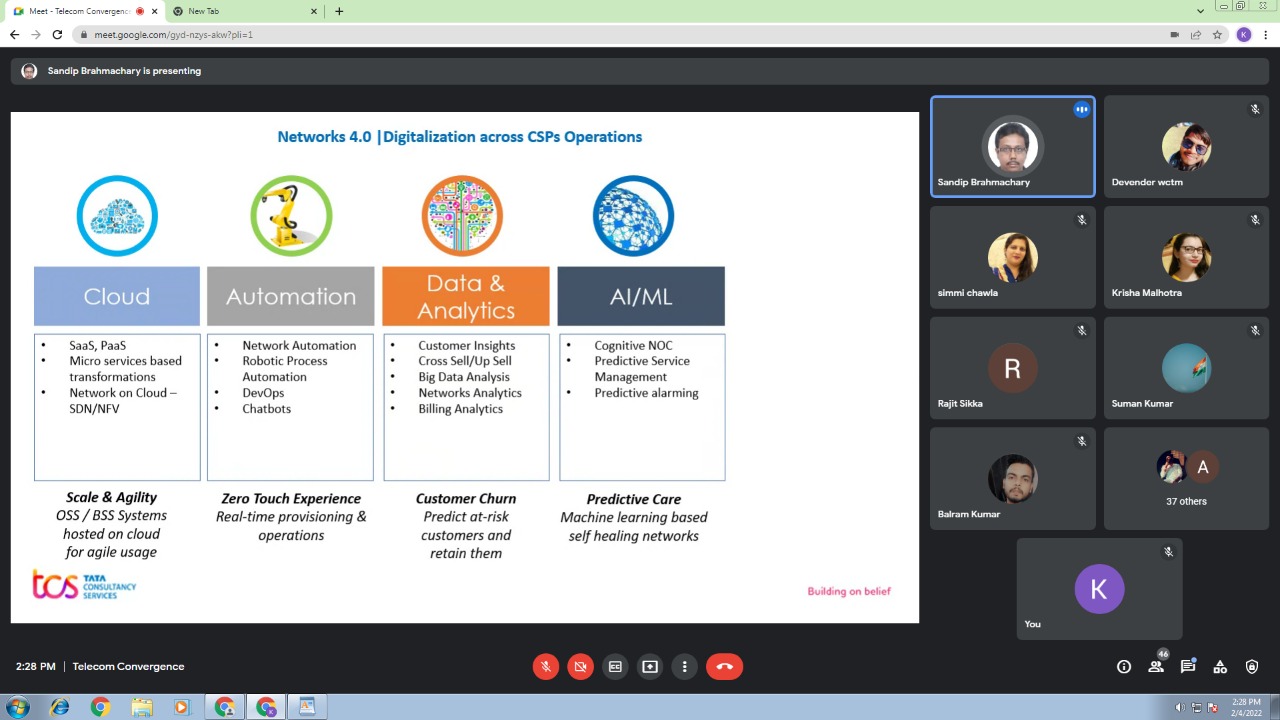Click Present now screen share icon
This screenshot has width=1280, height=720.
click(650, 667)
